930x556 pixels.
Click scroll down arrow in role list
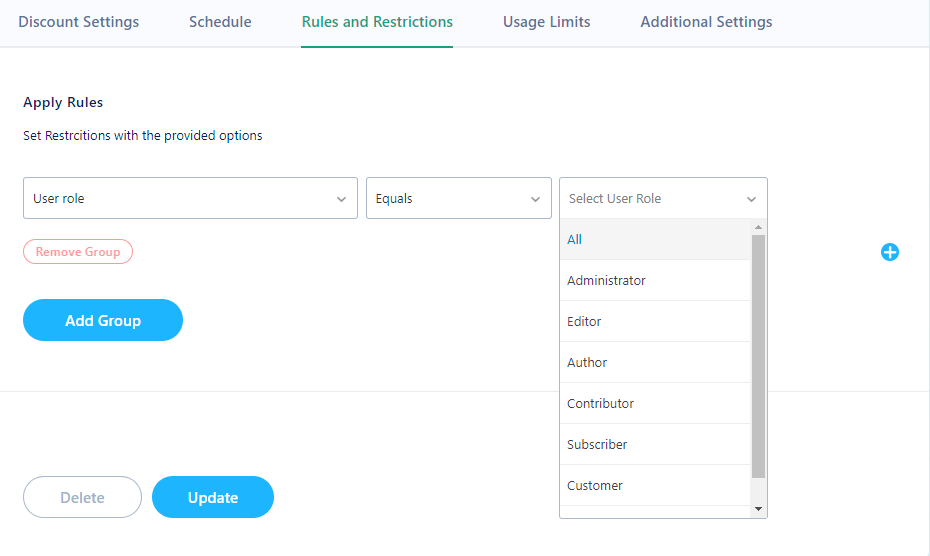(x=758, y=509)
